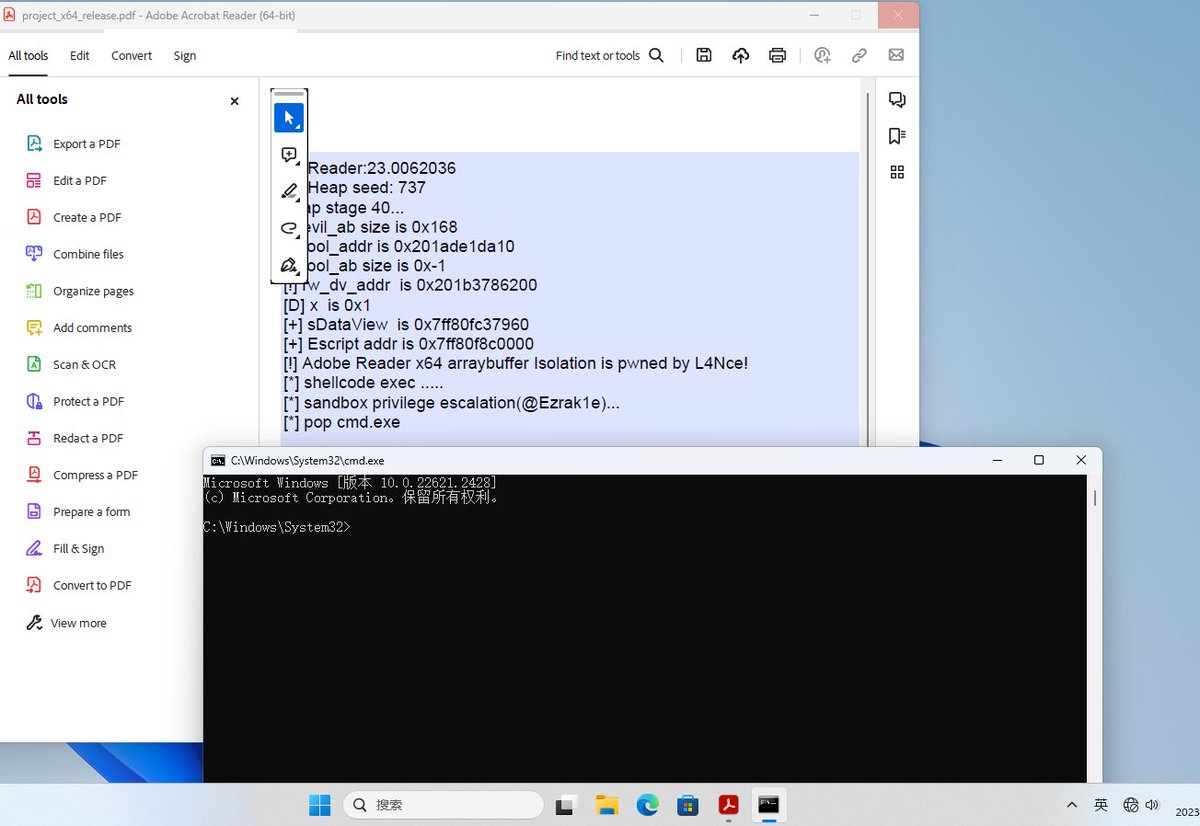Open the Protect a PDF tool
The height and width of the screenshot is (826, 1200).
pyautogui.click(x=75, y=401)
